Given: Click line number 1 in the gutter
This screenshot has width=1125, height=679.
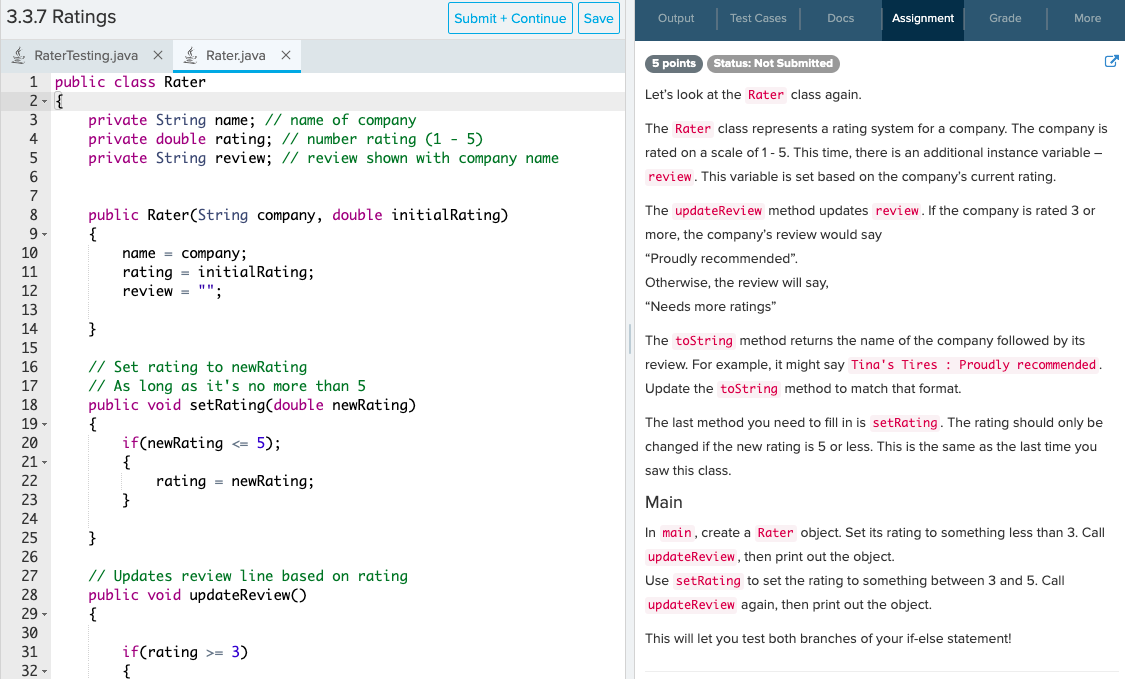Looking at the screenshot, I should 33,82.
